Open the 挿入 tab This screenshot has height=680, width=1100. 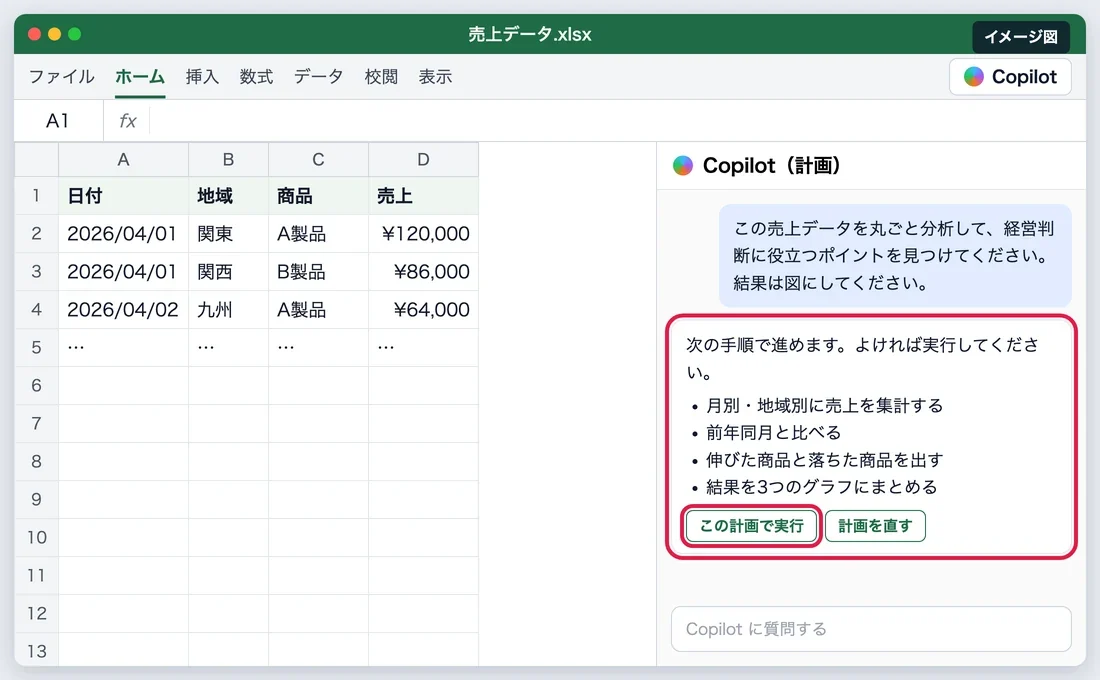tap(202, 76)
